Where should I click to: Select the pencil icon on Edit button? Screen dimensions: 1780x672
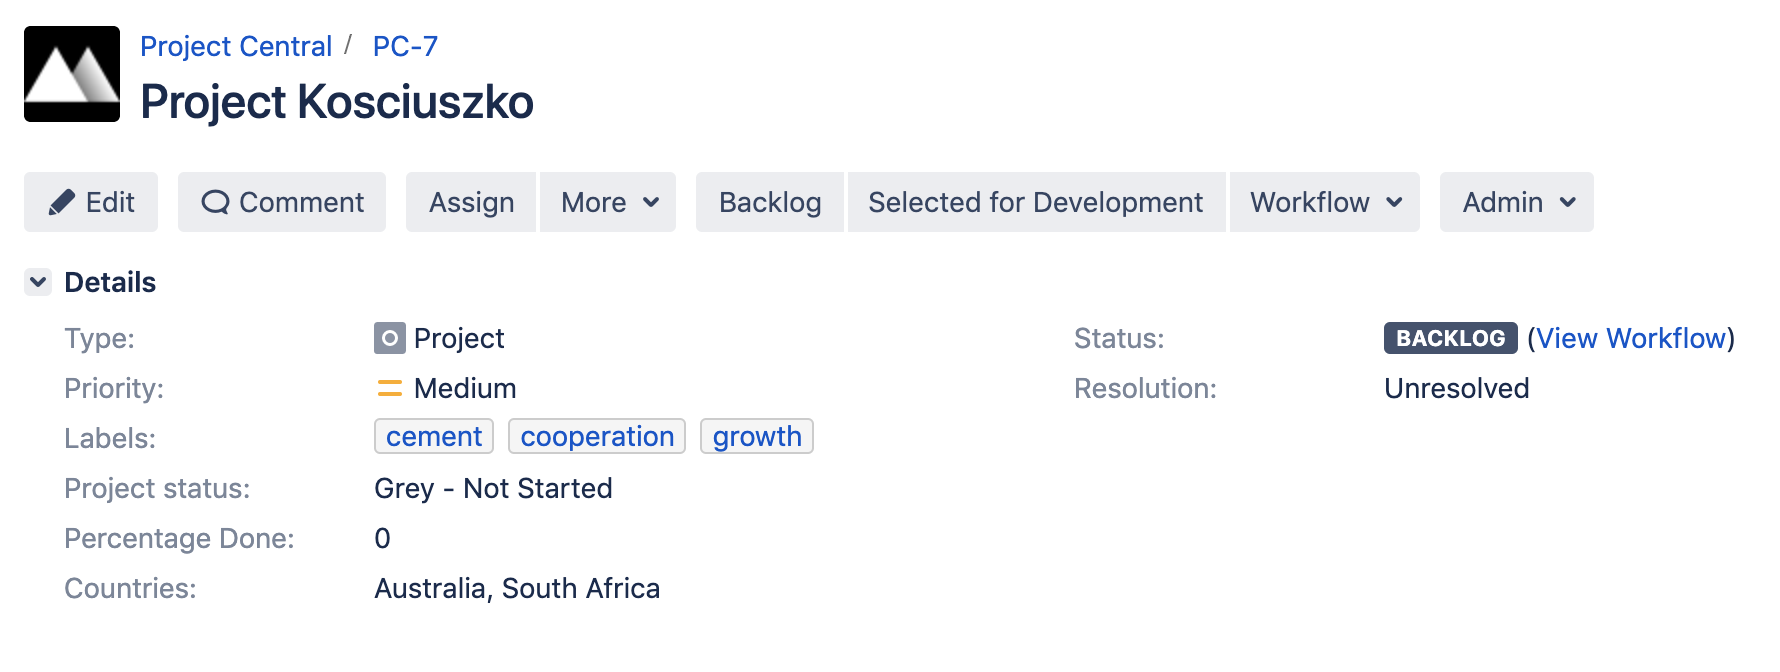click(x=63, y=201)
